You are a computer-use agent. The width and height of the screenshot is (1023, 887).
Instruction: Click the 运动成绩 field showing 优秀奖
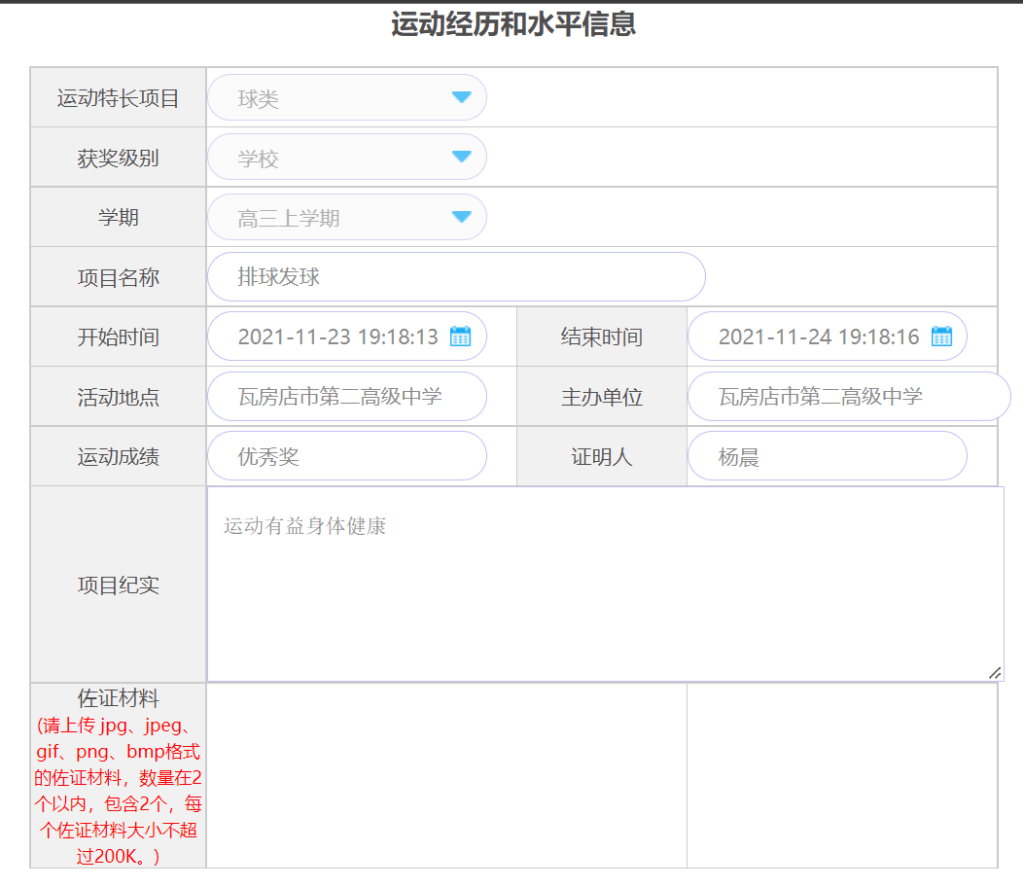click(x=346, y=457)
